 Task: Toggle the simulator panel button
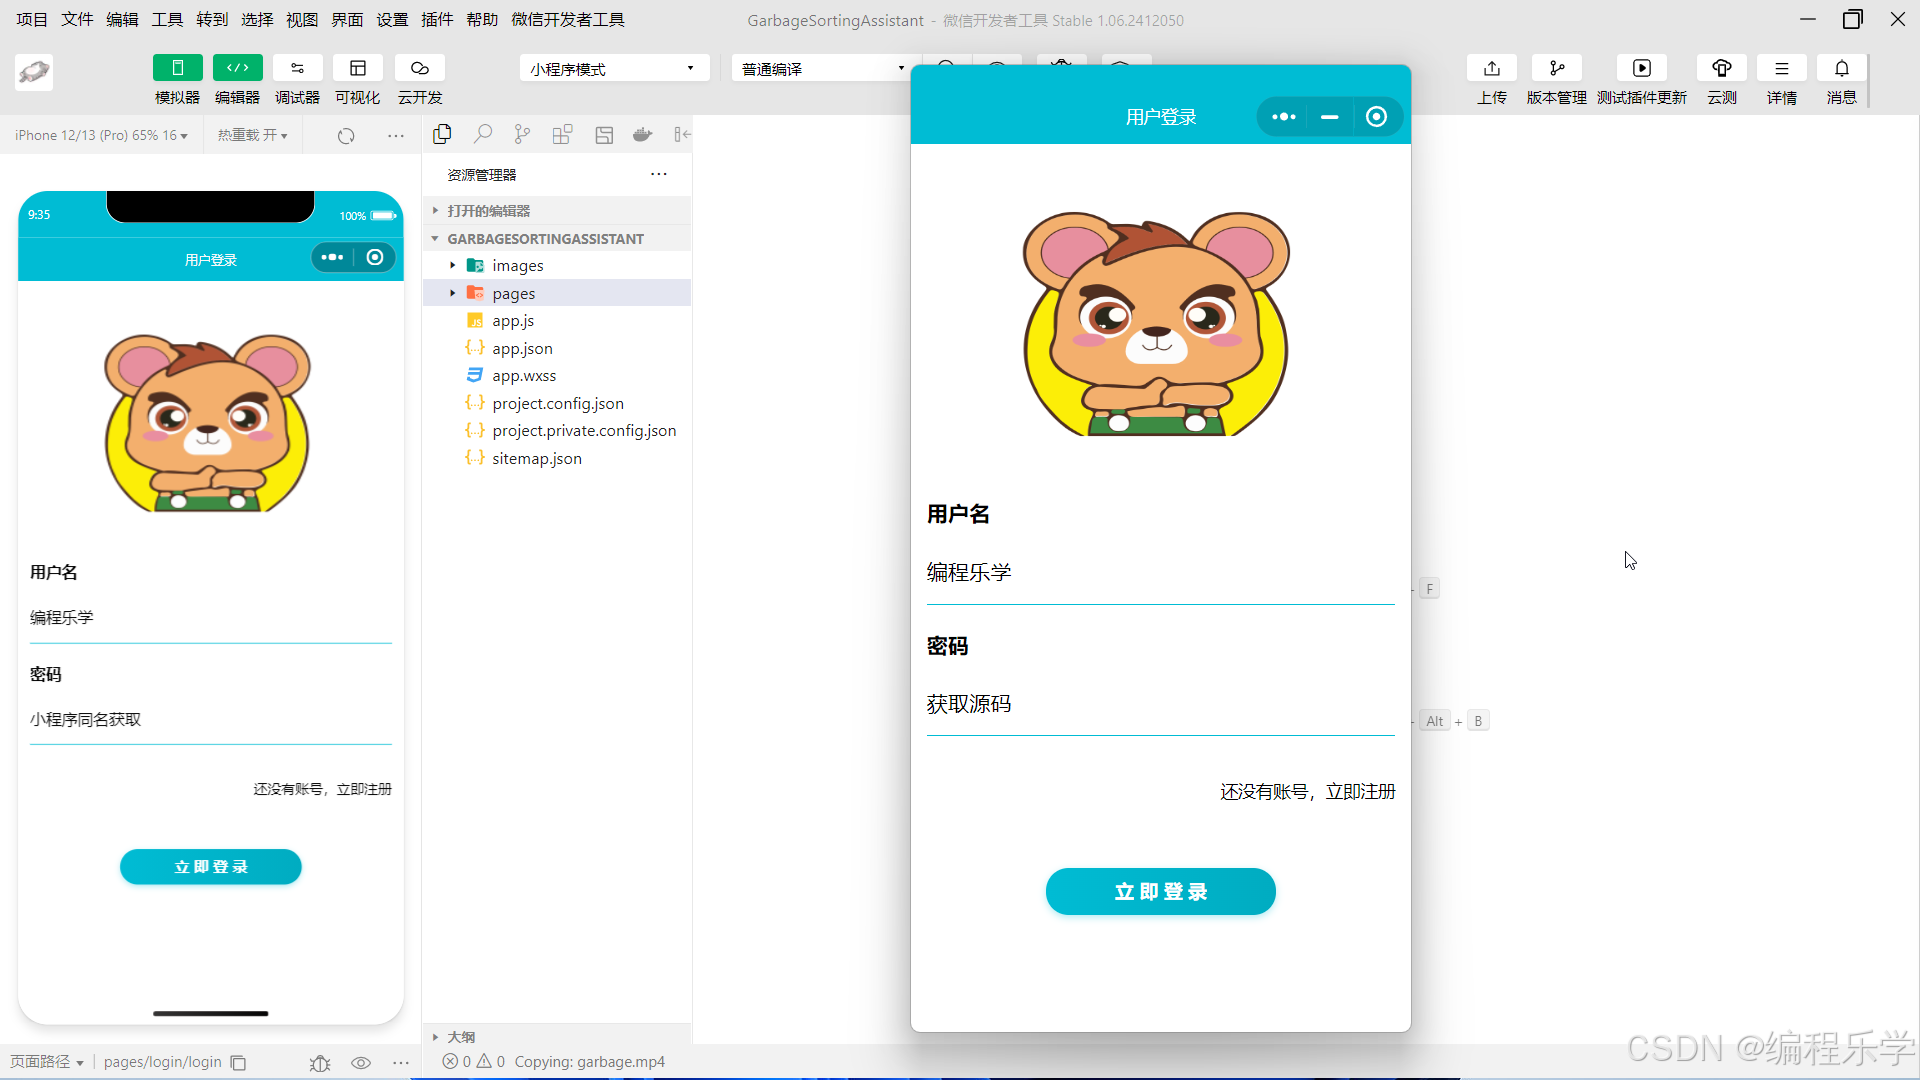pos(177,68)
